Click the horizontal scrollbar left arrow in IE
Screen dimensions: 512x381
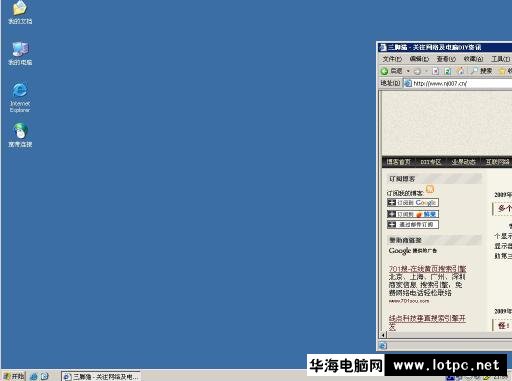383,335
